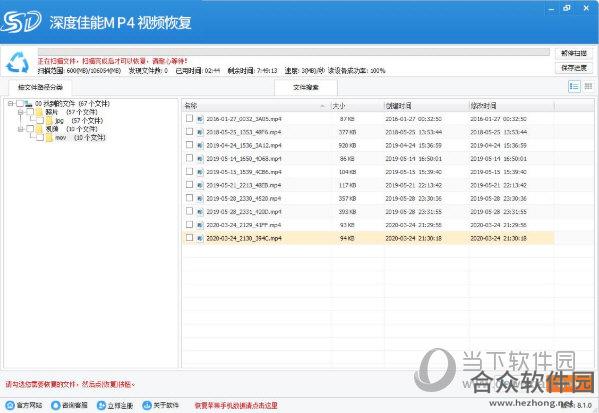Check the 2019-05-28 393 KB file checkbox
Image resolution: width=599 pixels, height=413 pixels.
click(189, 211)
